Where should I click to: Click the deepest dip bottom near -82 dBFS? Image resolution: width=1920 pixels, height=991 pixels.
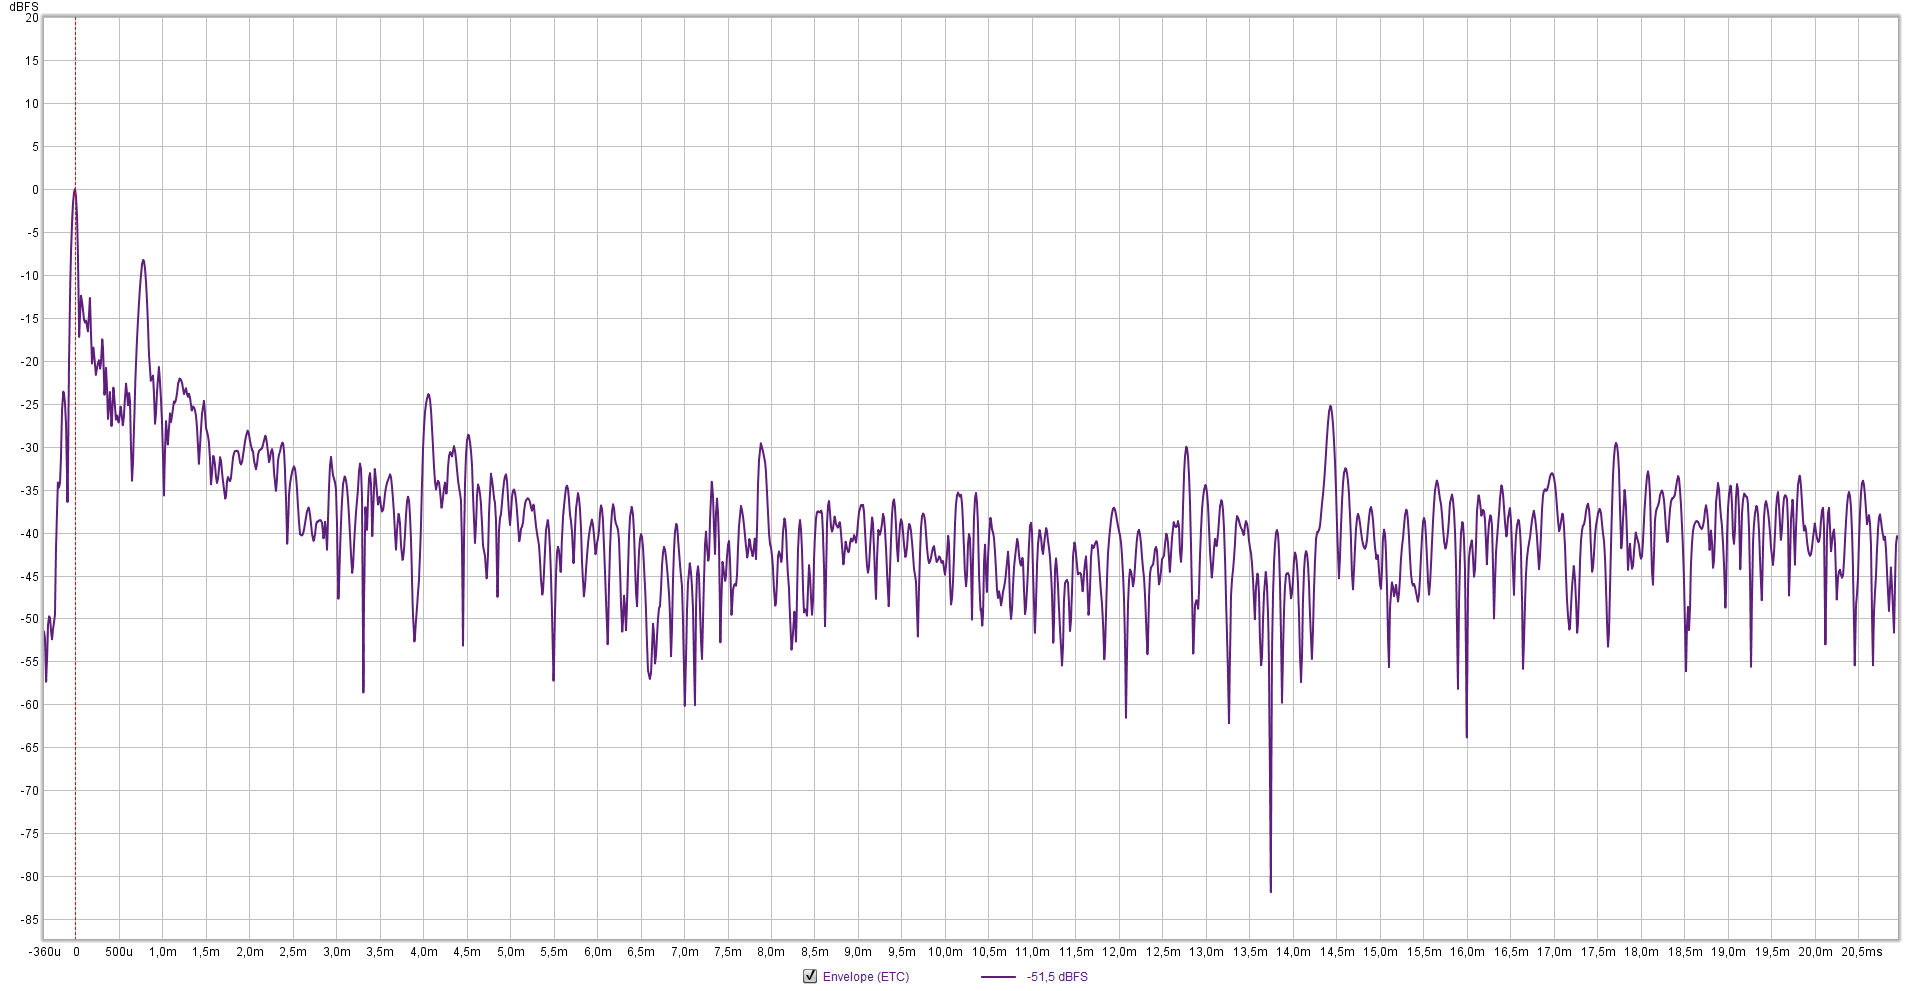[x=1271, y=890]
